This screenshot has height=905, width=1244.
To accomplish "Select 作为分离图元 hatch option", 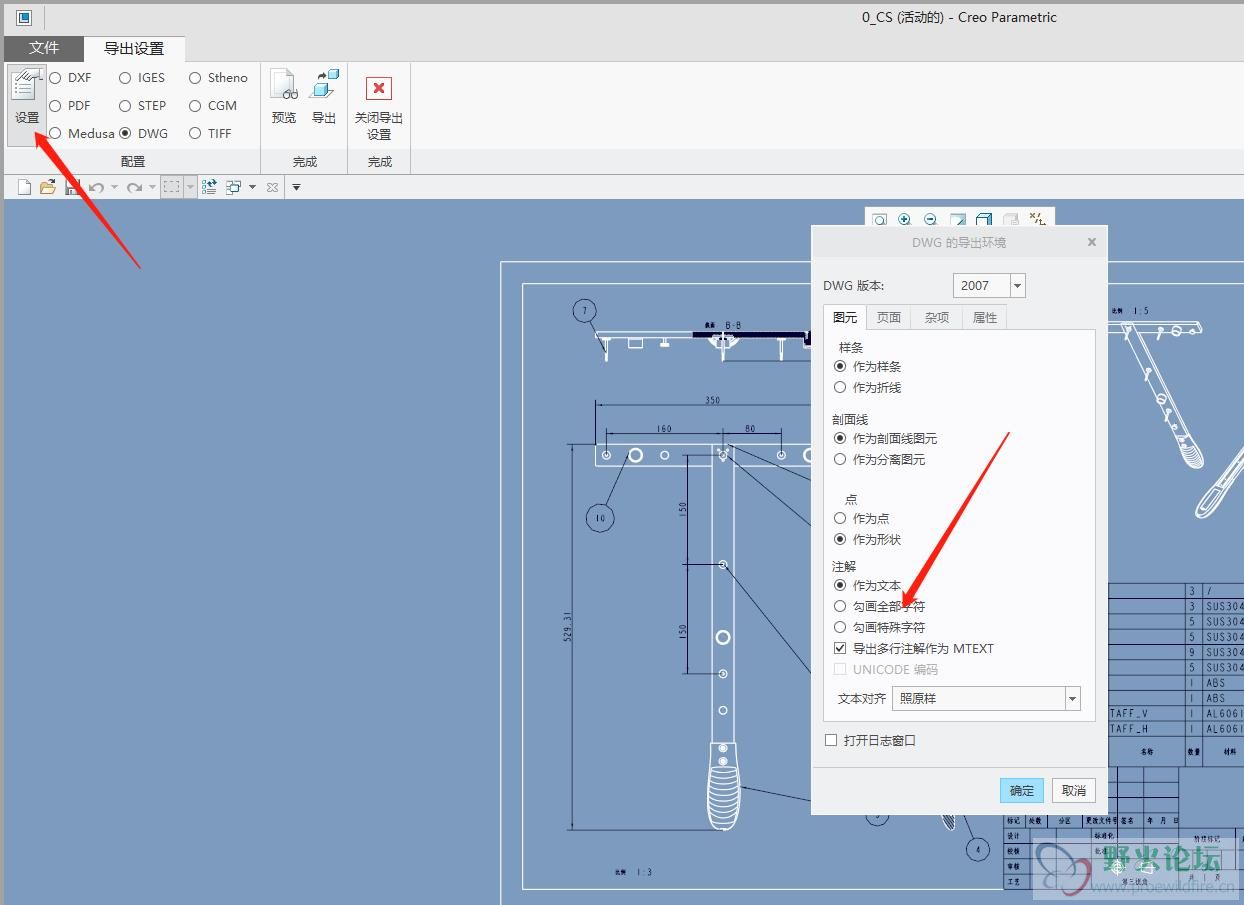I will 840,459.
